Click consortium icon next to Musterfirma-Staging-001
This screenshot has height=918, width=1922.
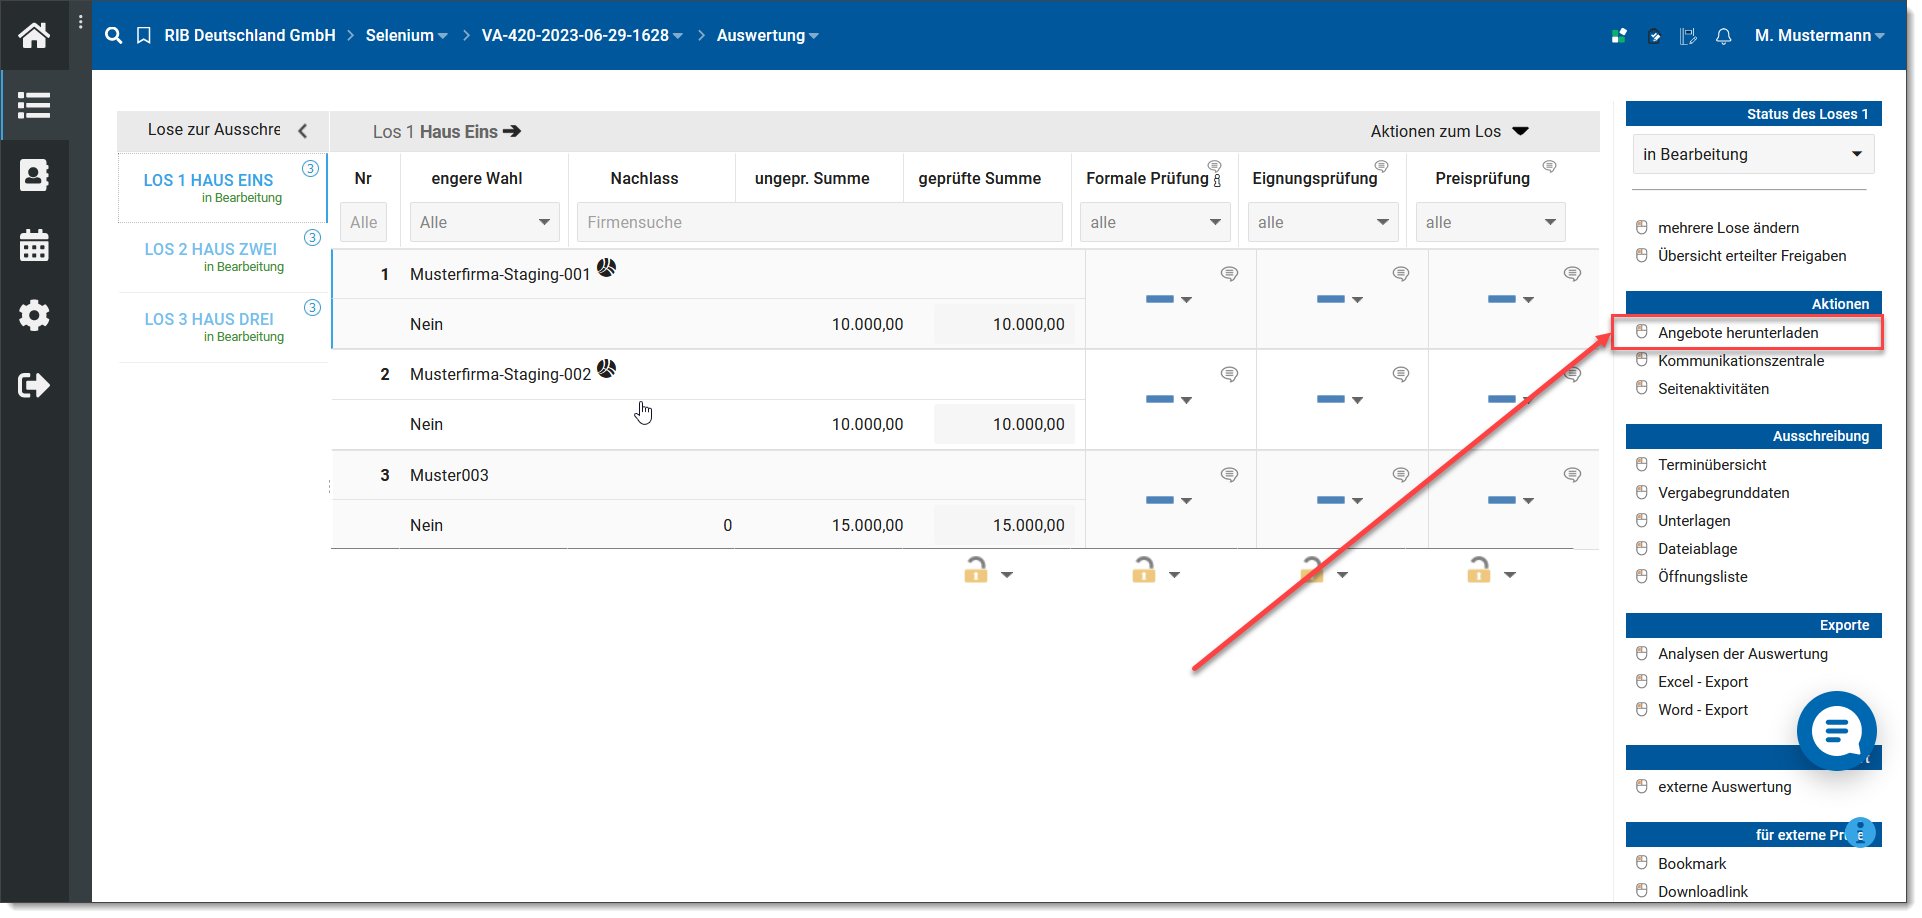[x=606, y=267]
